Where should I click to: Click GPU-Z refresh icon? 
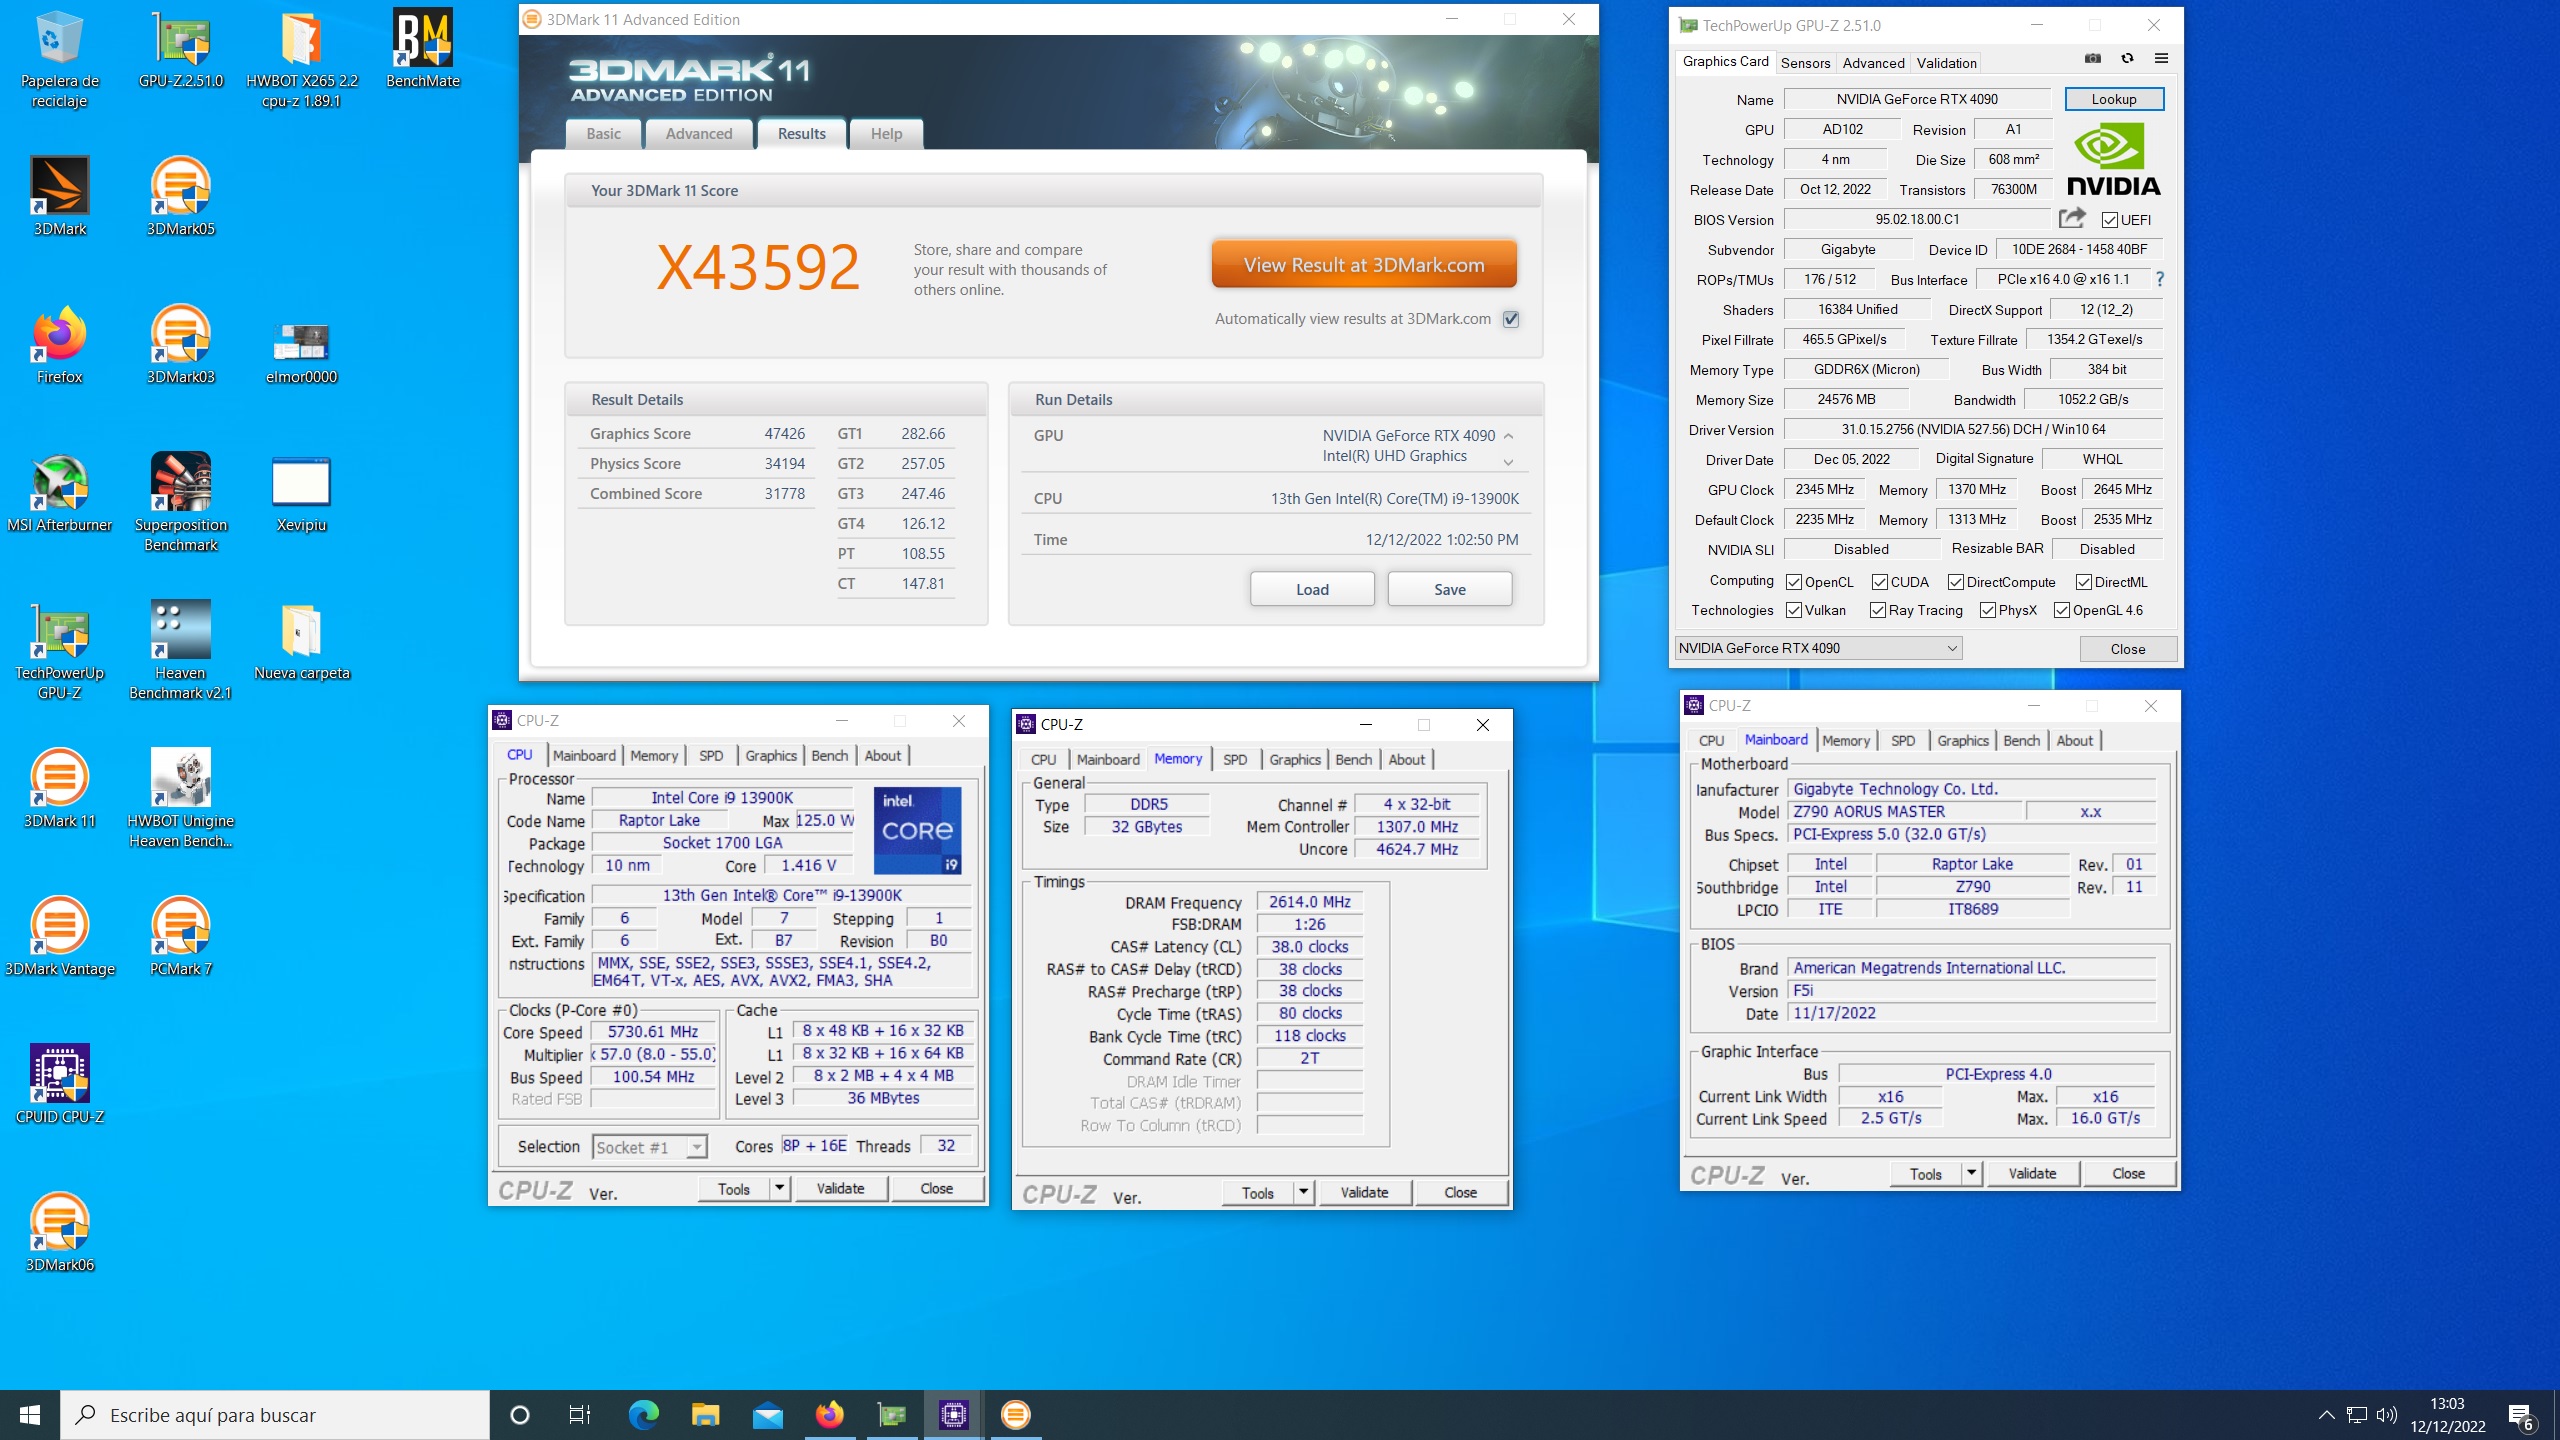click(x=2127, y=59)
